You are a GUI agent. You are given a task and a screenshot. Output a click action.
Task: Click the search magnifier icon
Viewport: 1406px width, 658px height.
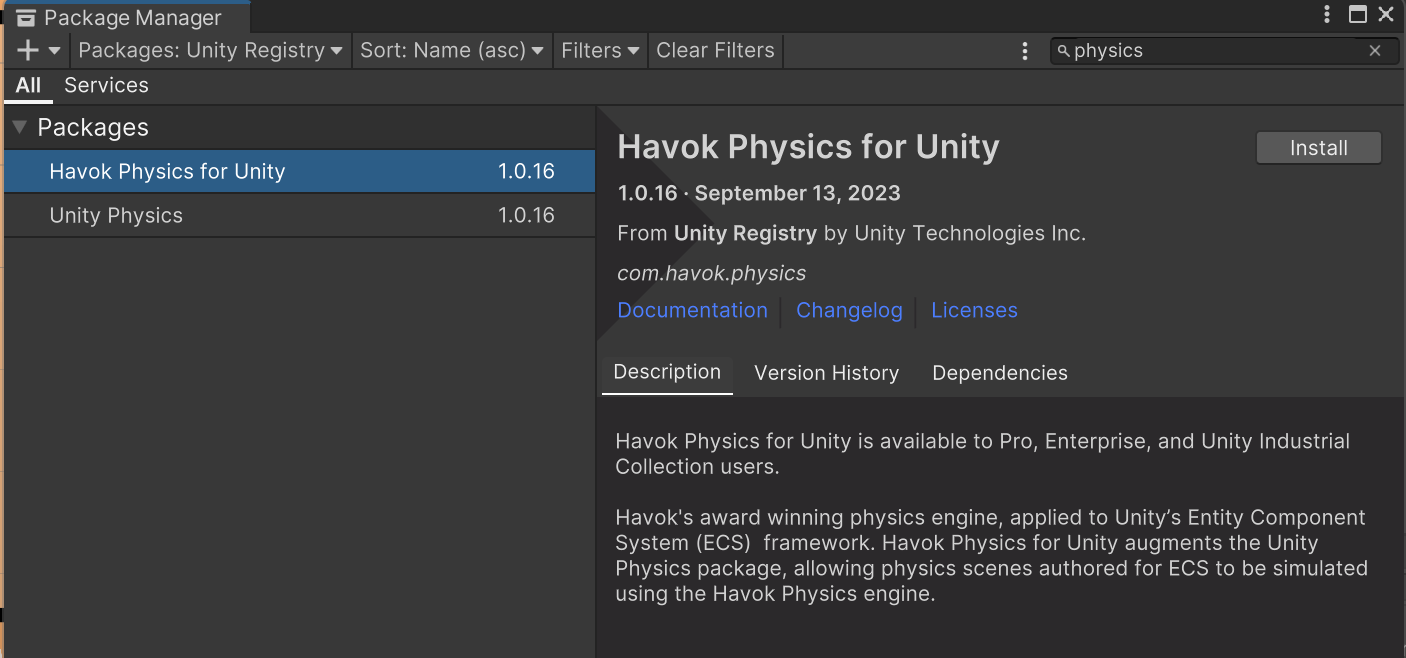[1064, 51]
